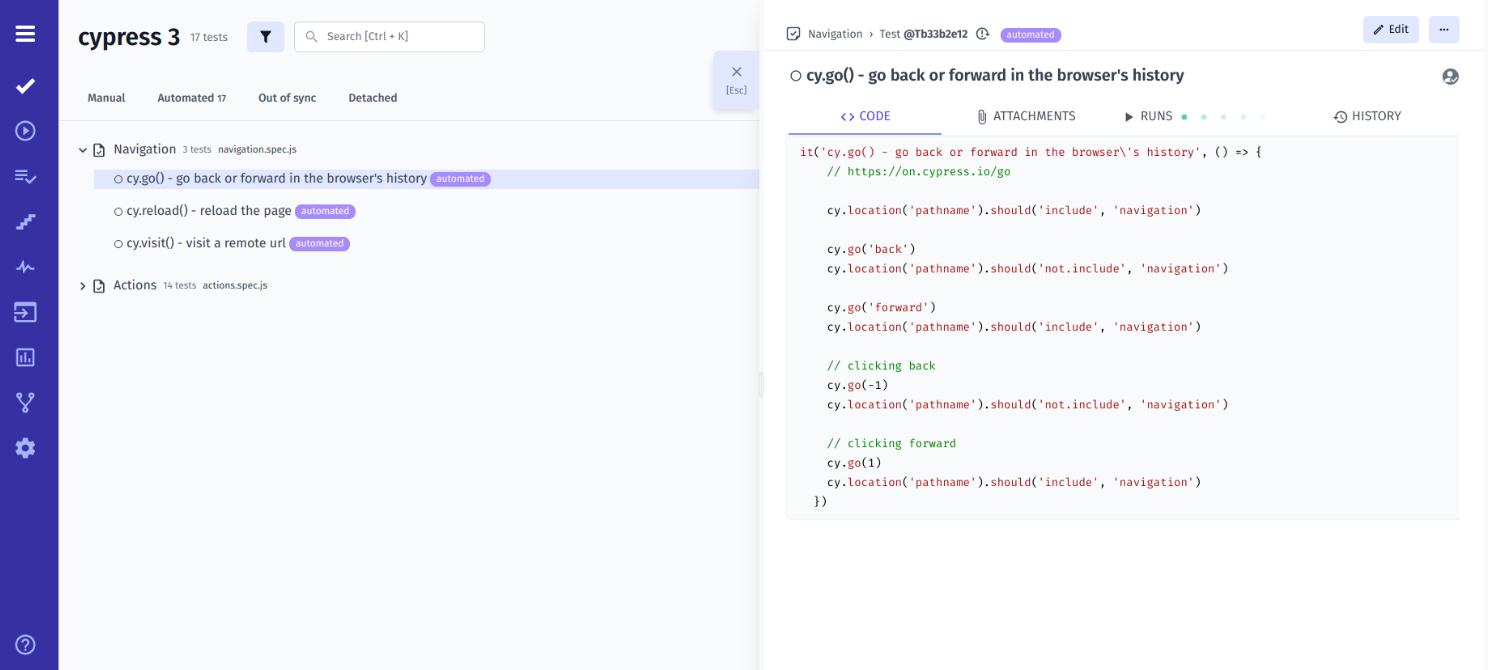This screenshot has width=1488, height=670.
Task: Open the Test Plans list icon
Action: tap(25, 176)
